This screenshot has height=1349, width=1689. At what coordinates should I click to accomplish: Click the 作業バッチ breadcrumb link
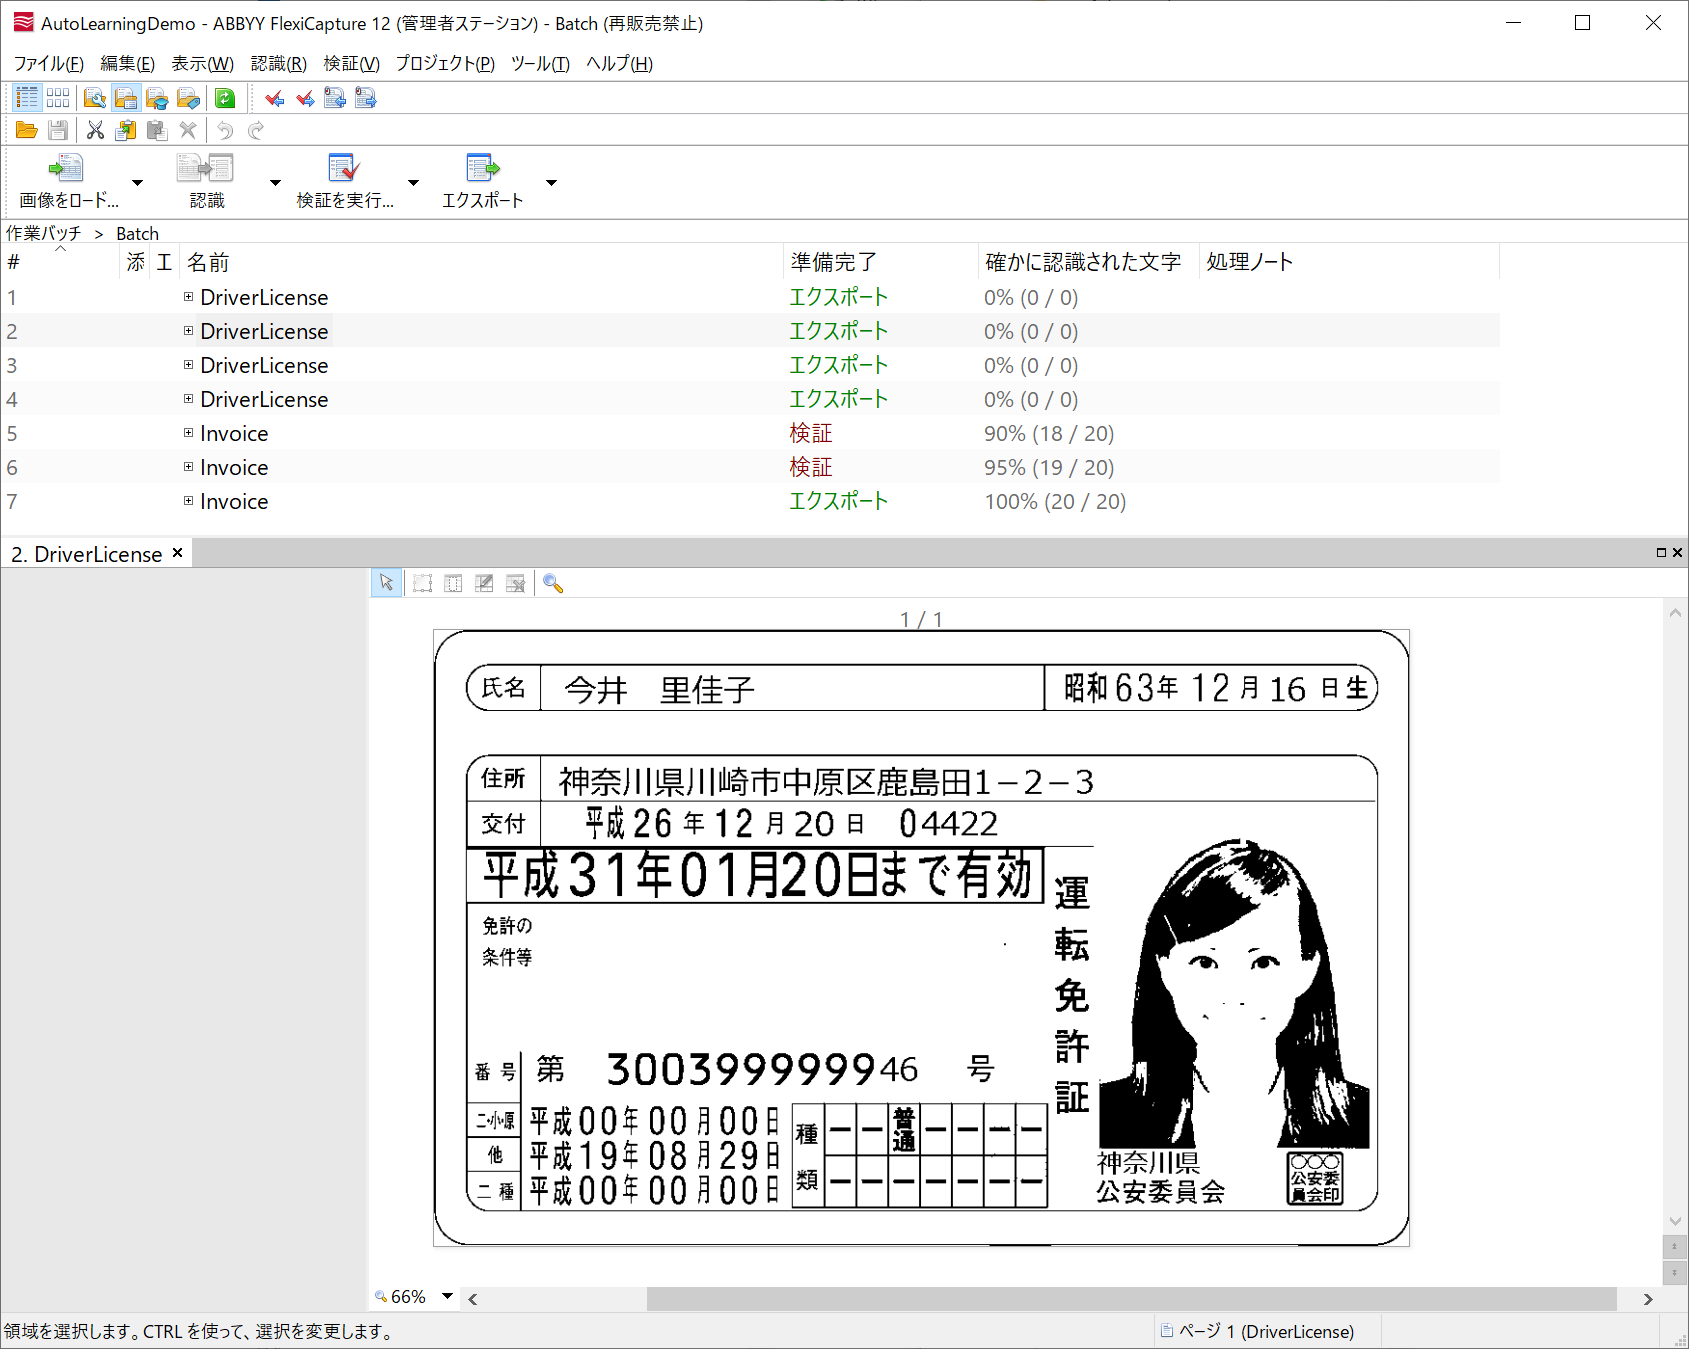tap(44, 233)
